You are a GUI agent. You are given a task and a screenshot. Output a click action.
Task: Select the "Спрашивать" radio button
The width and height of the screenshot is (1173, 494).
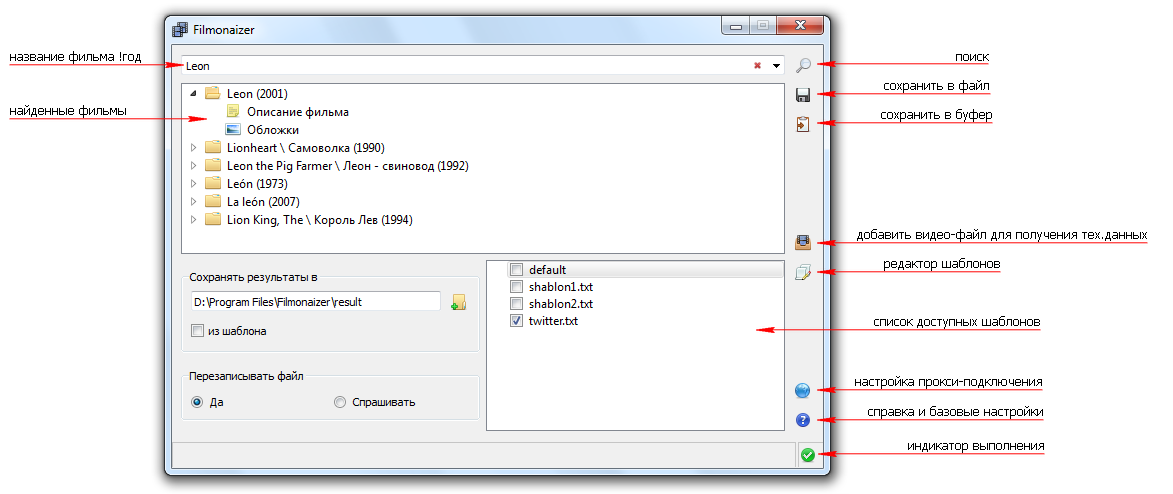click(340, 402)
